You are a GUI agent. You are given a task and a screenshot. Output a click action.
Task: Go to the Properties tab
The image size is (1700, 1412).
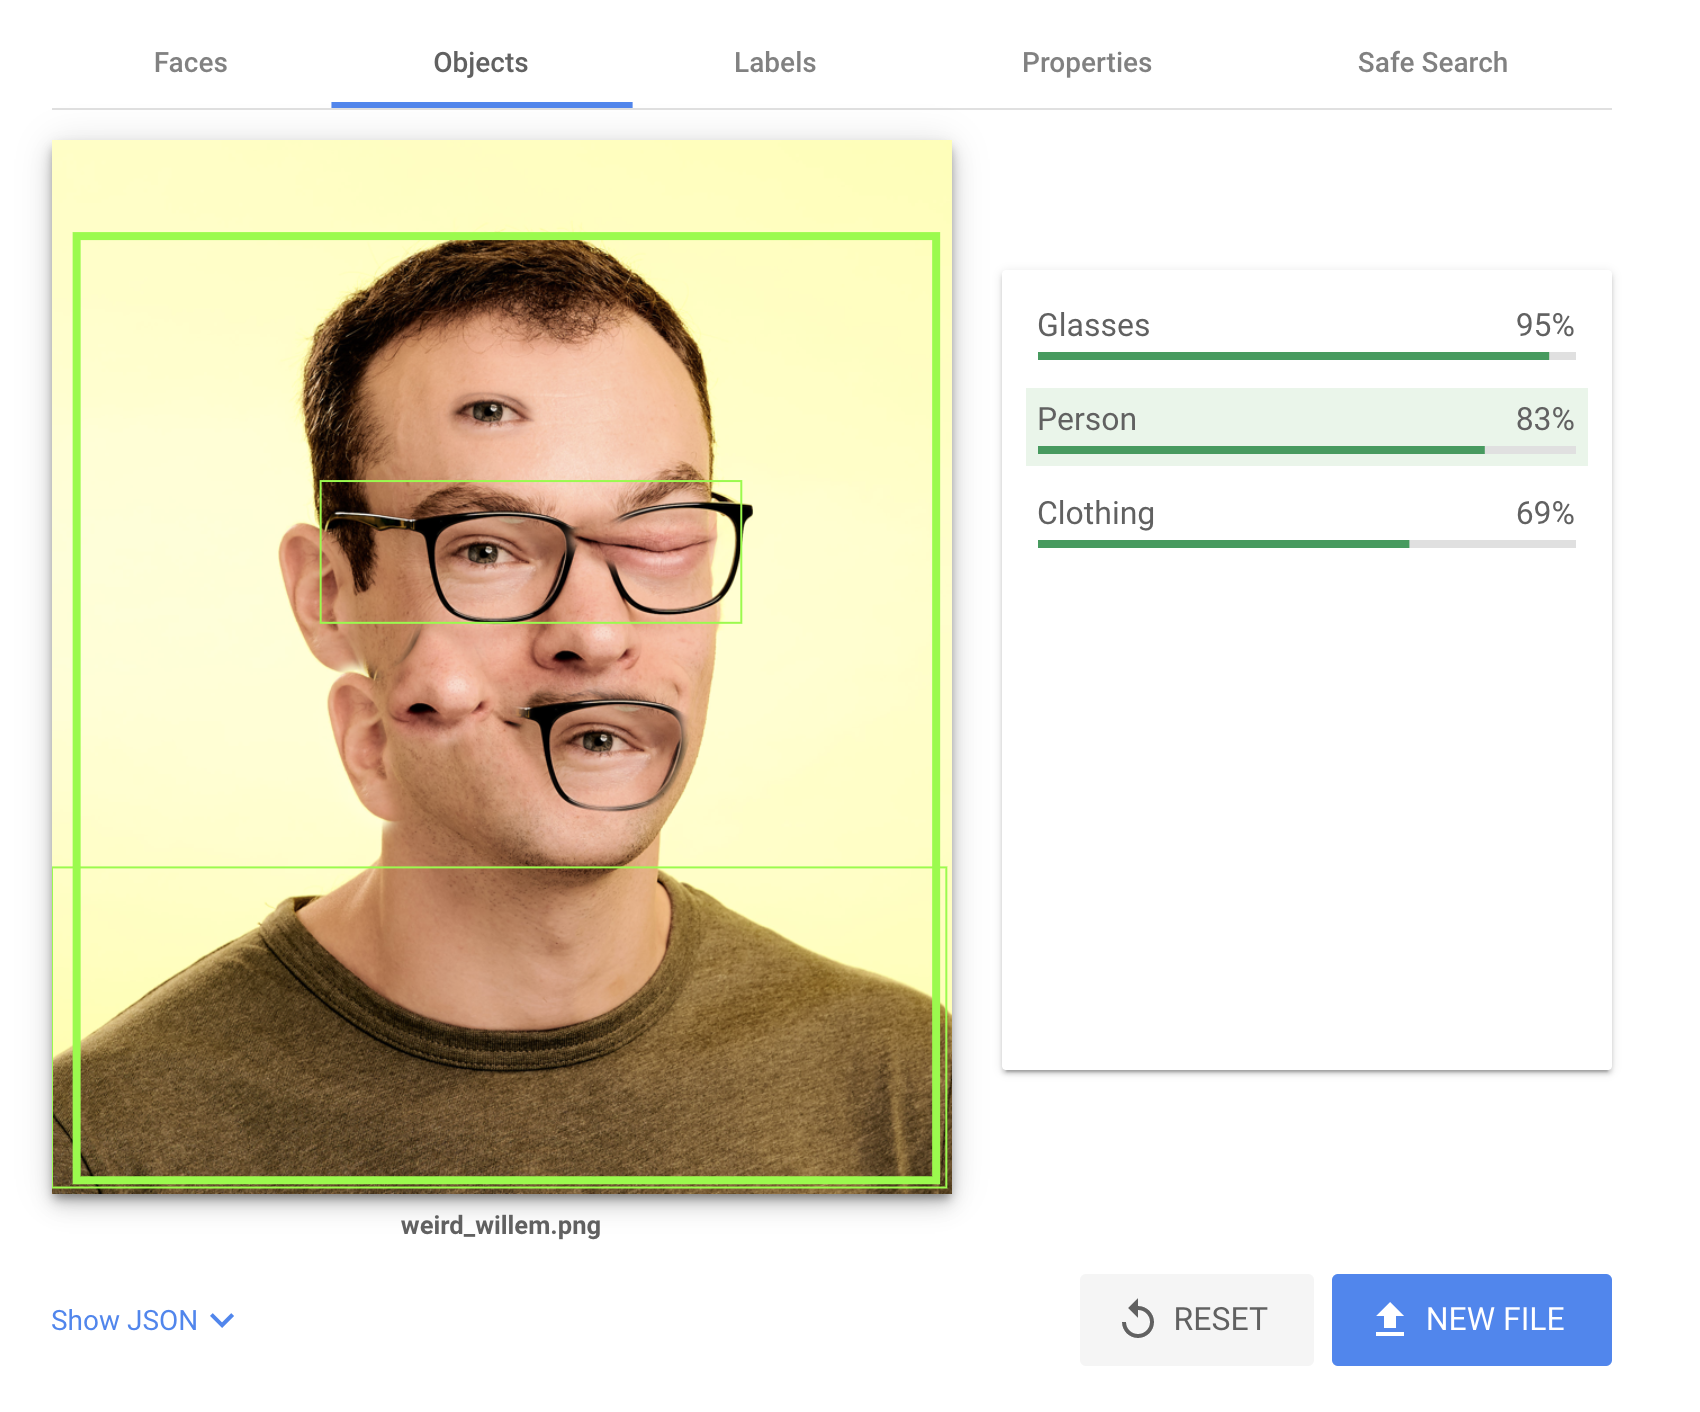tap(1086, 63)
